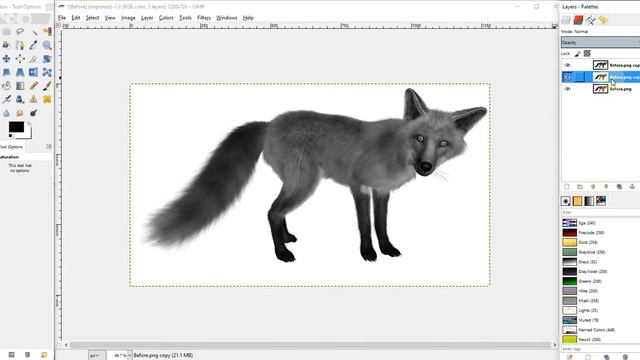Switch to the Layers tab
Screen dimensions: 640x360
(x=566, y=20)
